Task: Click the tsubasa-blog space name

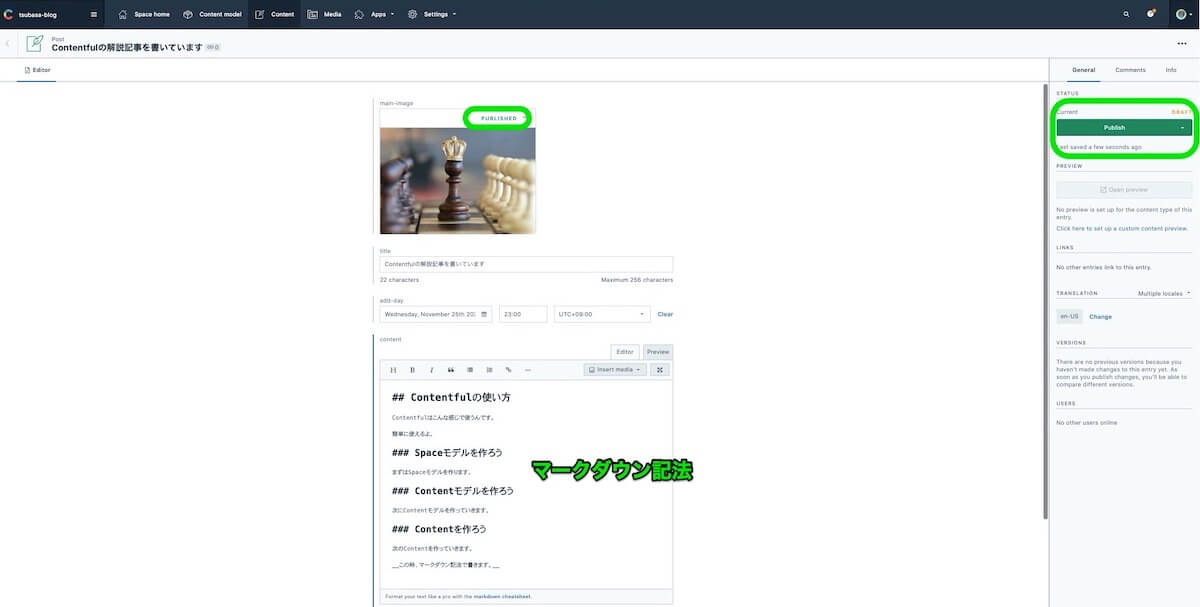Action: (x=38, y=14)
